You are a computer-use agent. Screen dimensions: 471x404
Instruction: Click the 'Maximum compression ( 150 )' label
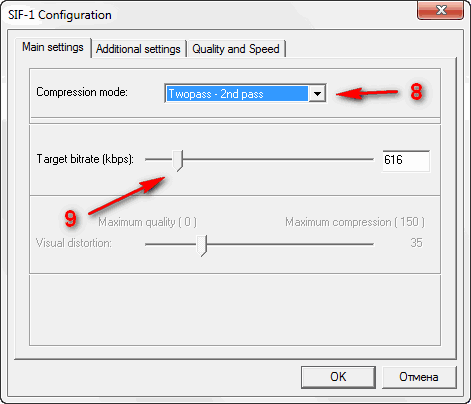355,222
